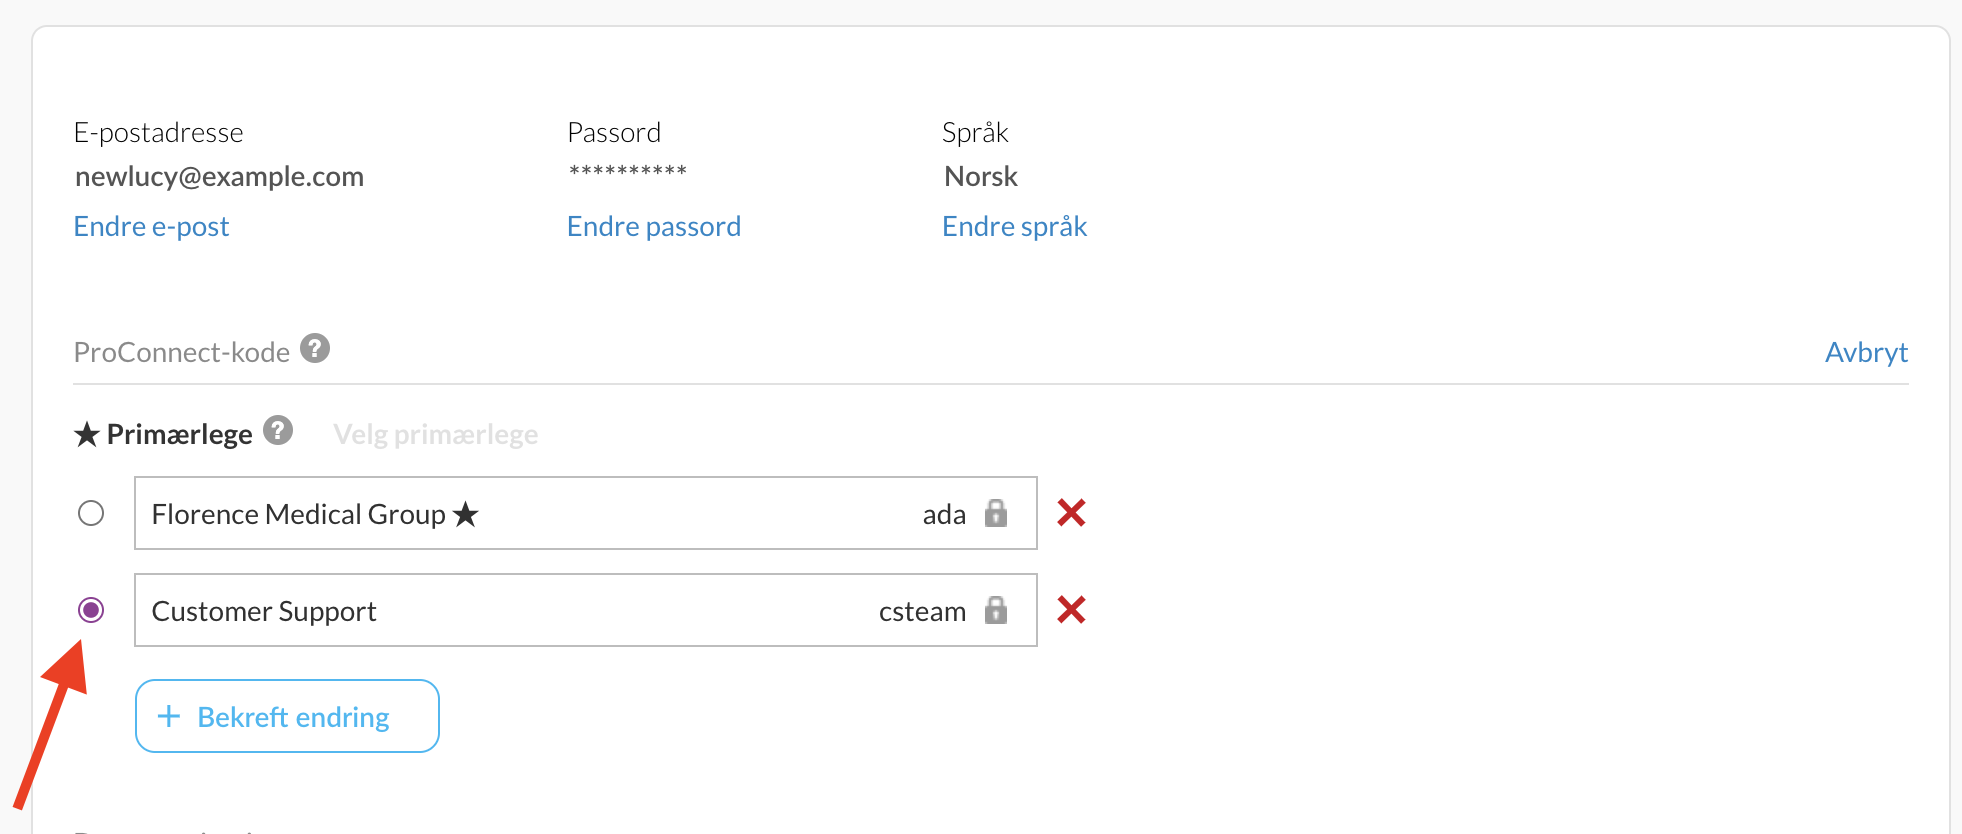Click the Primærlege label text
Screen dimensions: 1962x834
click(179, 434)
